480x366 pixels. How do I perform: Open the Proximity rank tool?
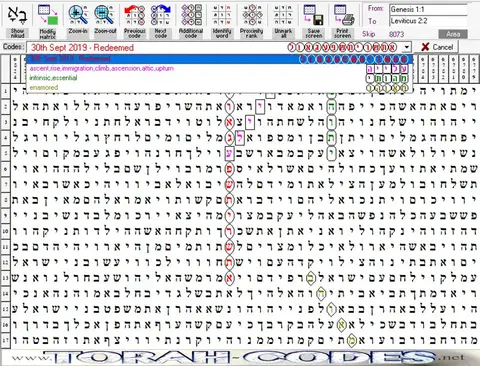252,15
